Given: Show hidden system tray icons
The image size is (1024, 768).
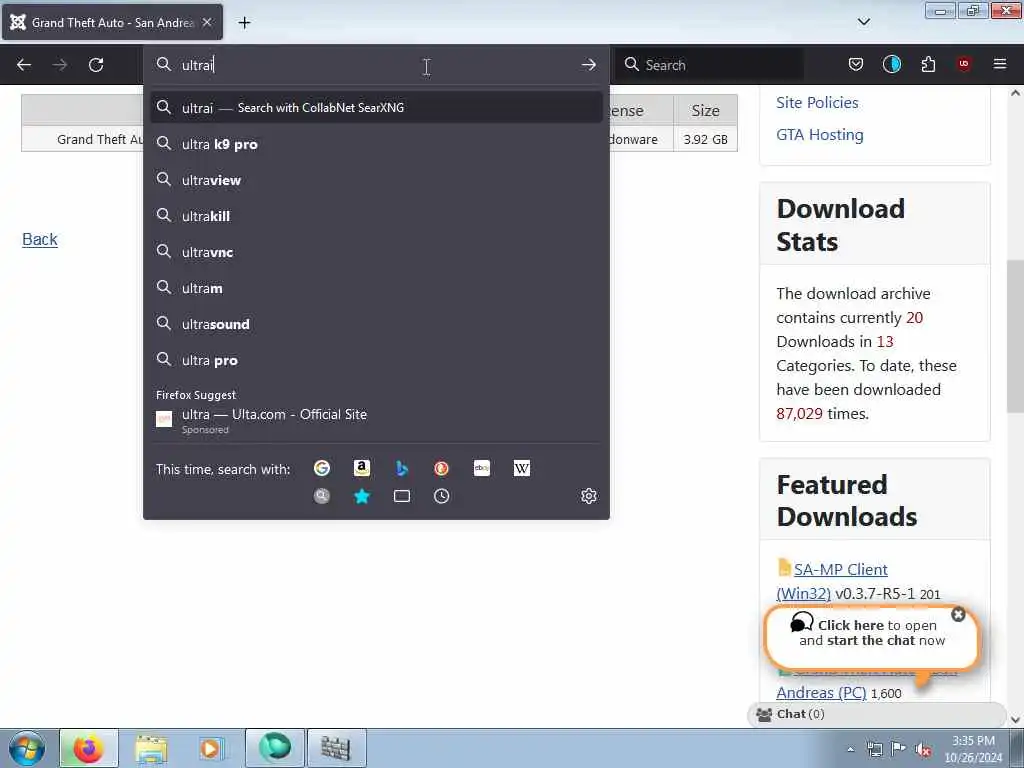Looking at the screenshot, I should pyautogui.click(x=850, y=749).
